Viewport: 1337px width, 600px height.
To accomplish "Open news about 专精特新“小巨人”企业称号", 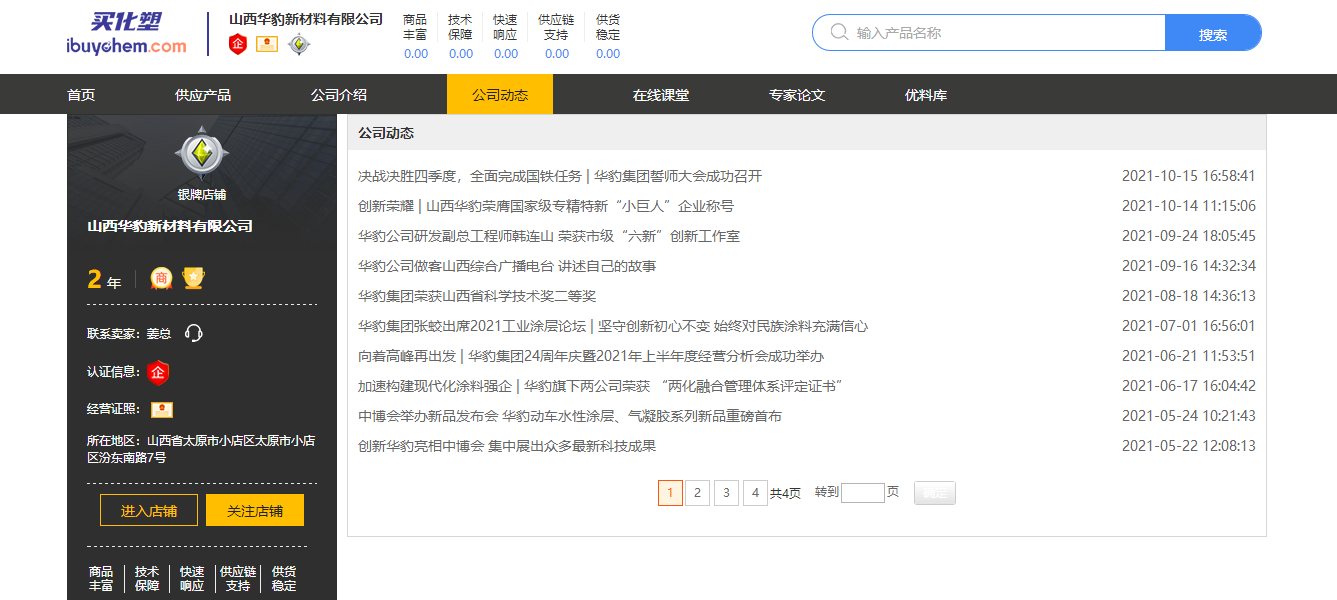I will (x=546, y=206).
